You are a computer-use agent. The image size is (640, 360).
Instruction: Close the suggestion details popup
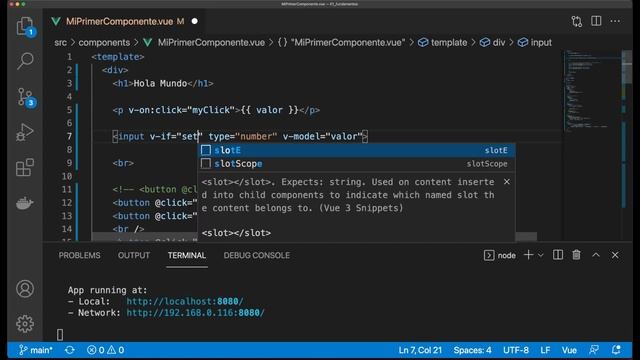(507, 182)
